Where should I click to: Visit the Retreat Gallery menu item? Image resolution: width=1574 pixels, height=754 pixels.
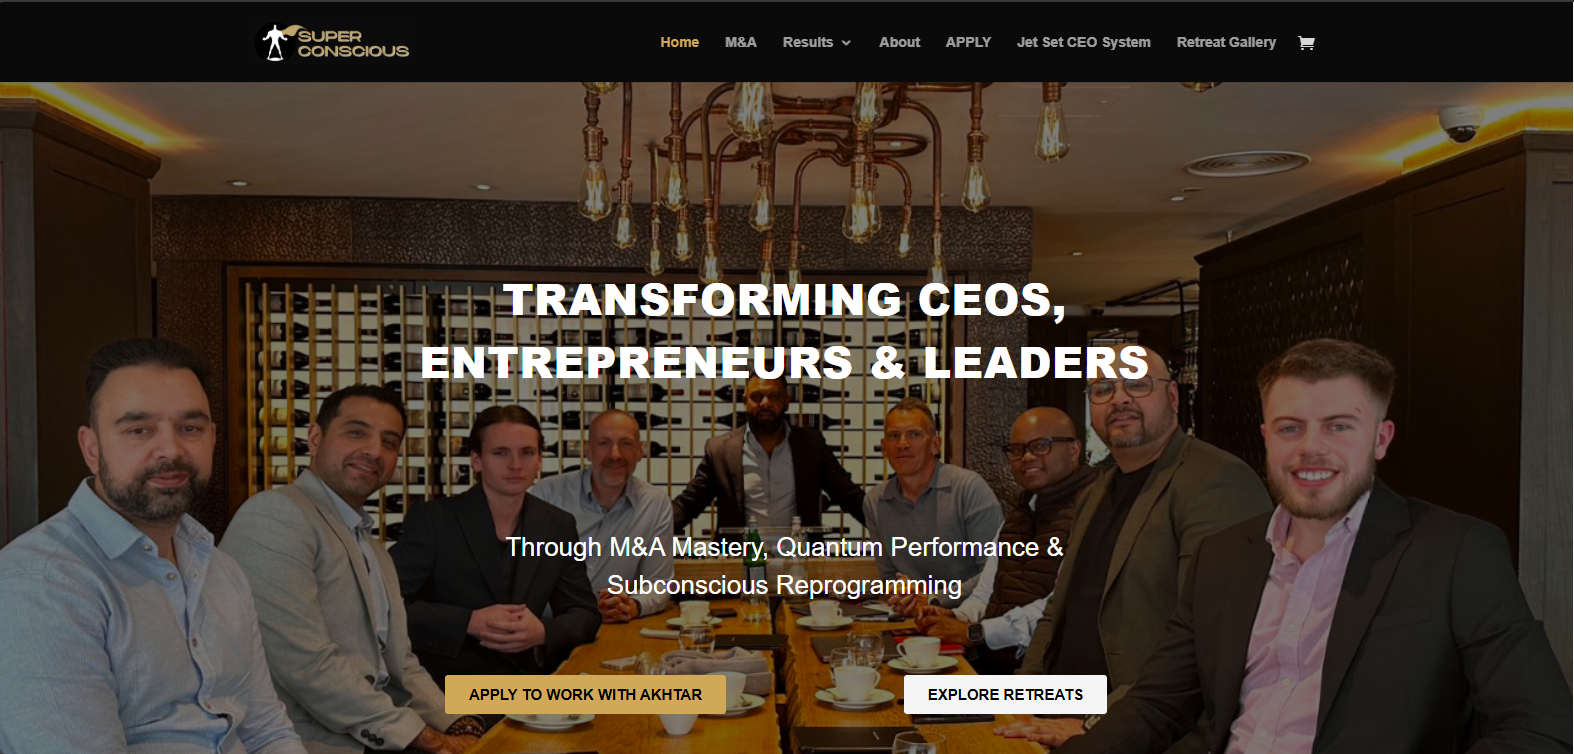pos(1226,42)
